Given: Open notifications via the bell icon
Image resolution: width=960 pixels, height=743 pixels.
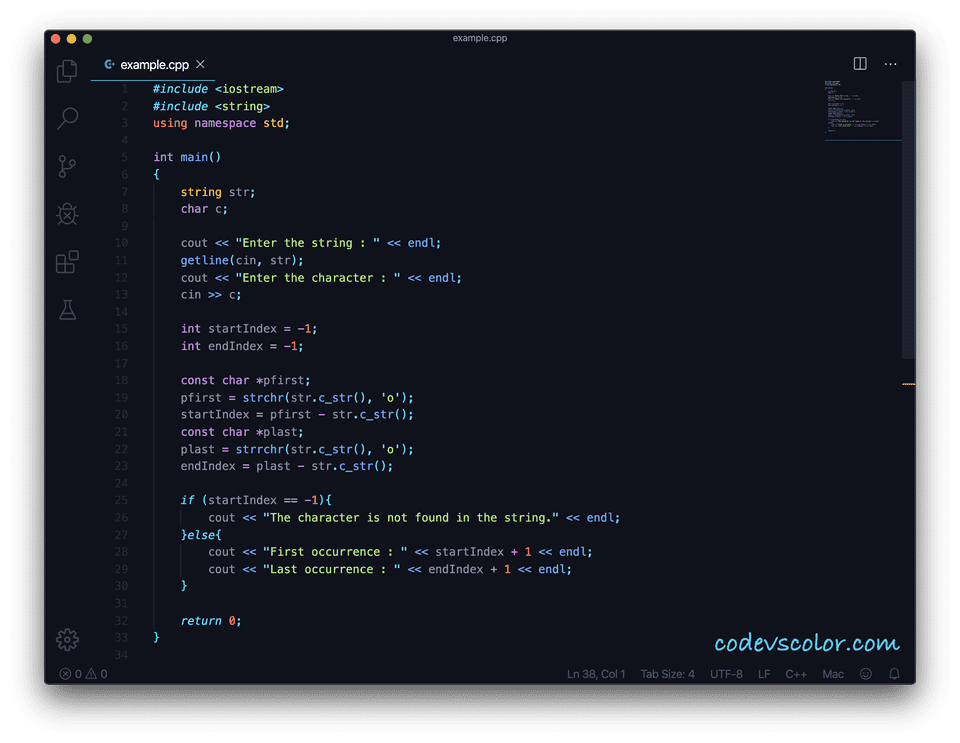Looking at the screenshot, I should pyautogui.click(x=894, y=673).
